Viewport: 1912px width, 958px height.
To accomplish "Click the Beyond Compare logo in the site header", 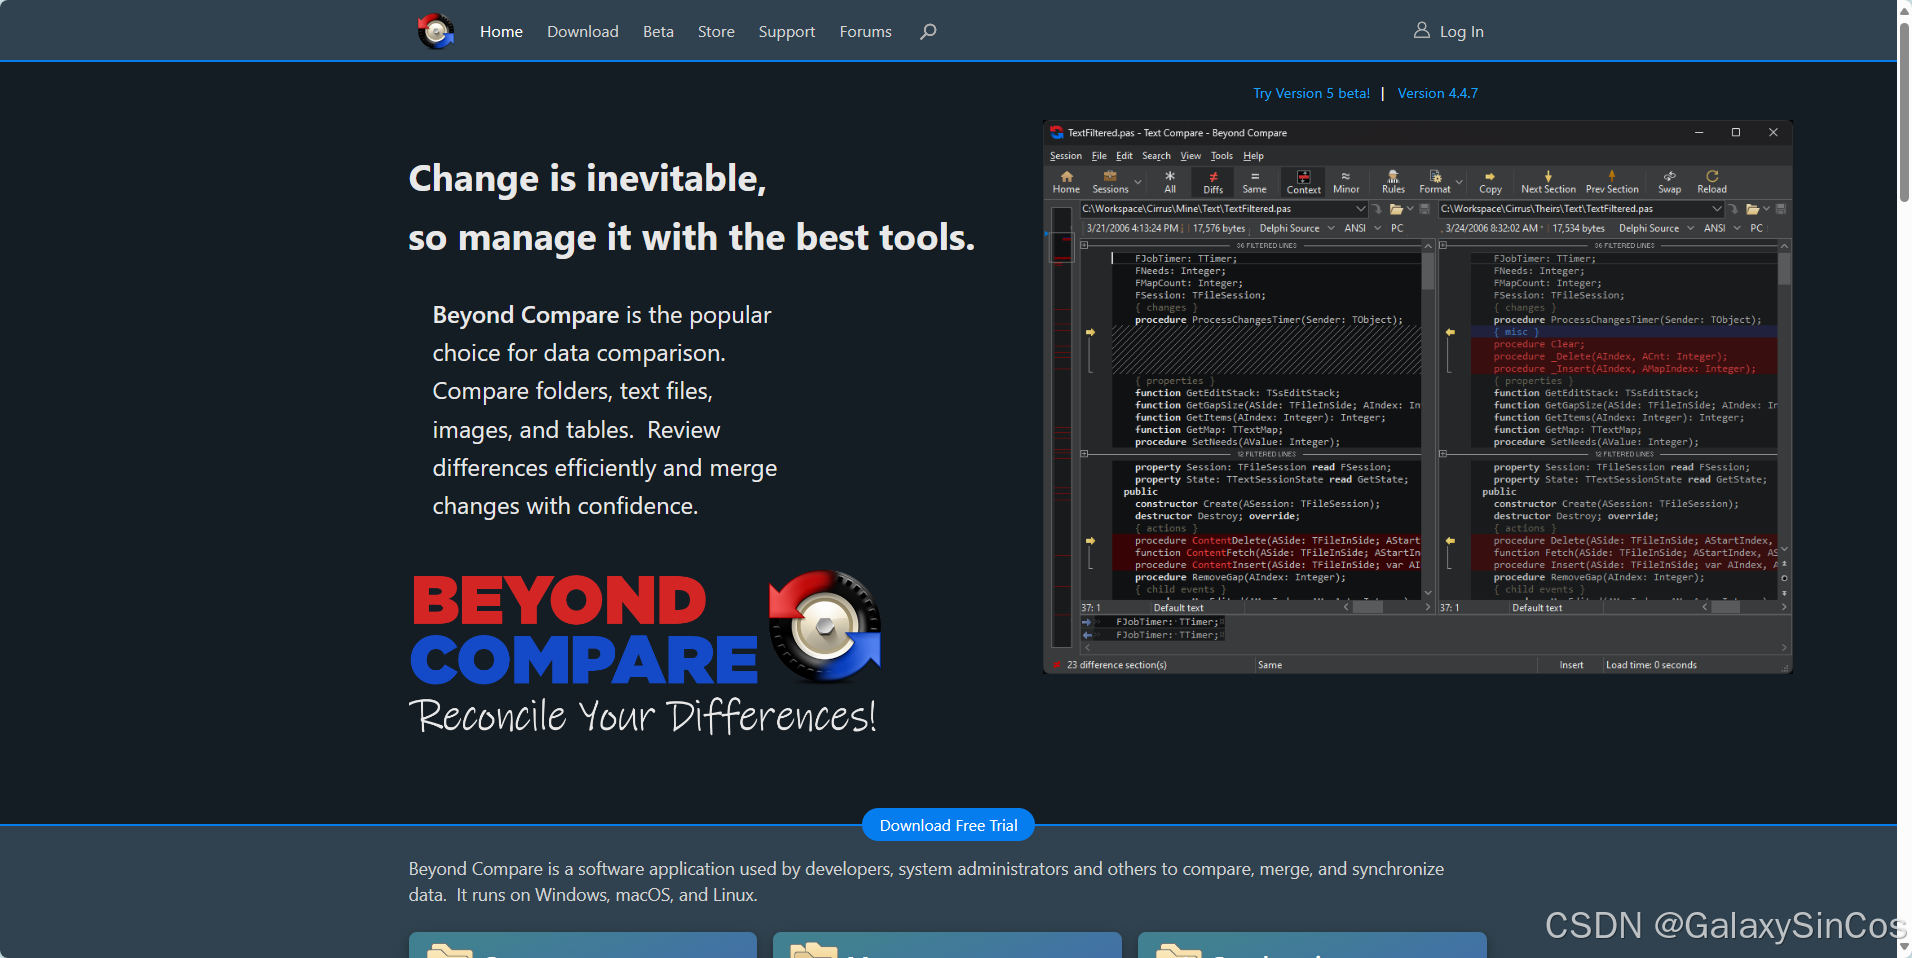I will click(435, 31).
